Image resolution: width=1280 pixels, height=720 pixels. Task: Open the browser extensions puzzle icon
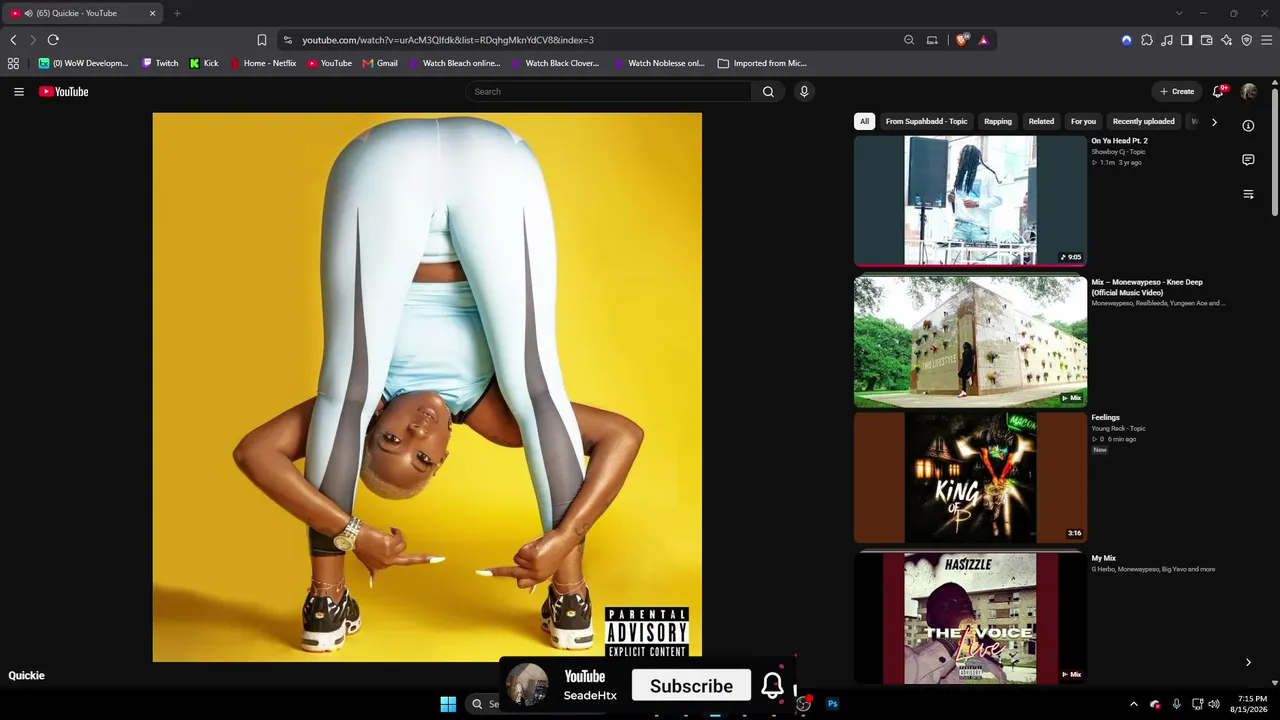click(1147, 40)
